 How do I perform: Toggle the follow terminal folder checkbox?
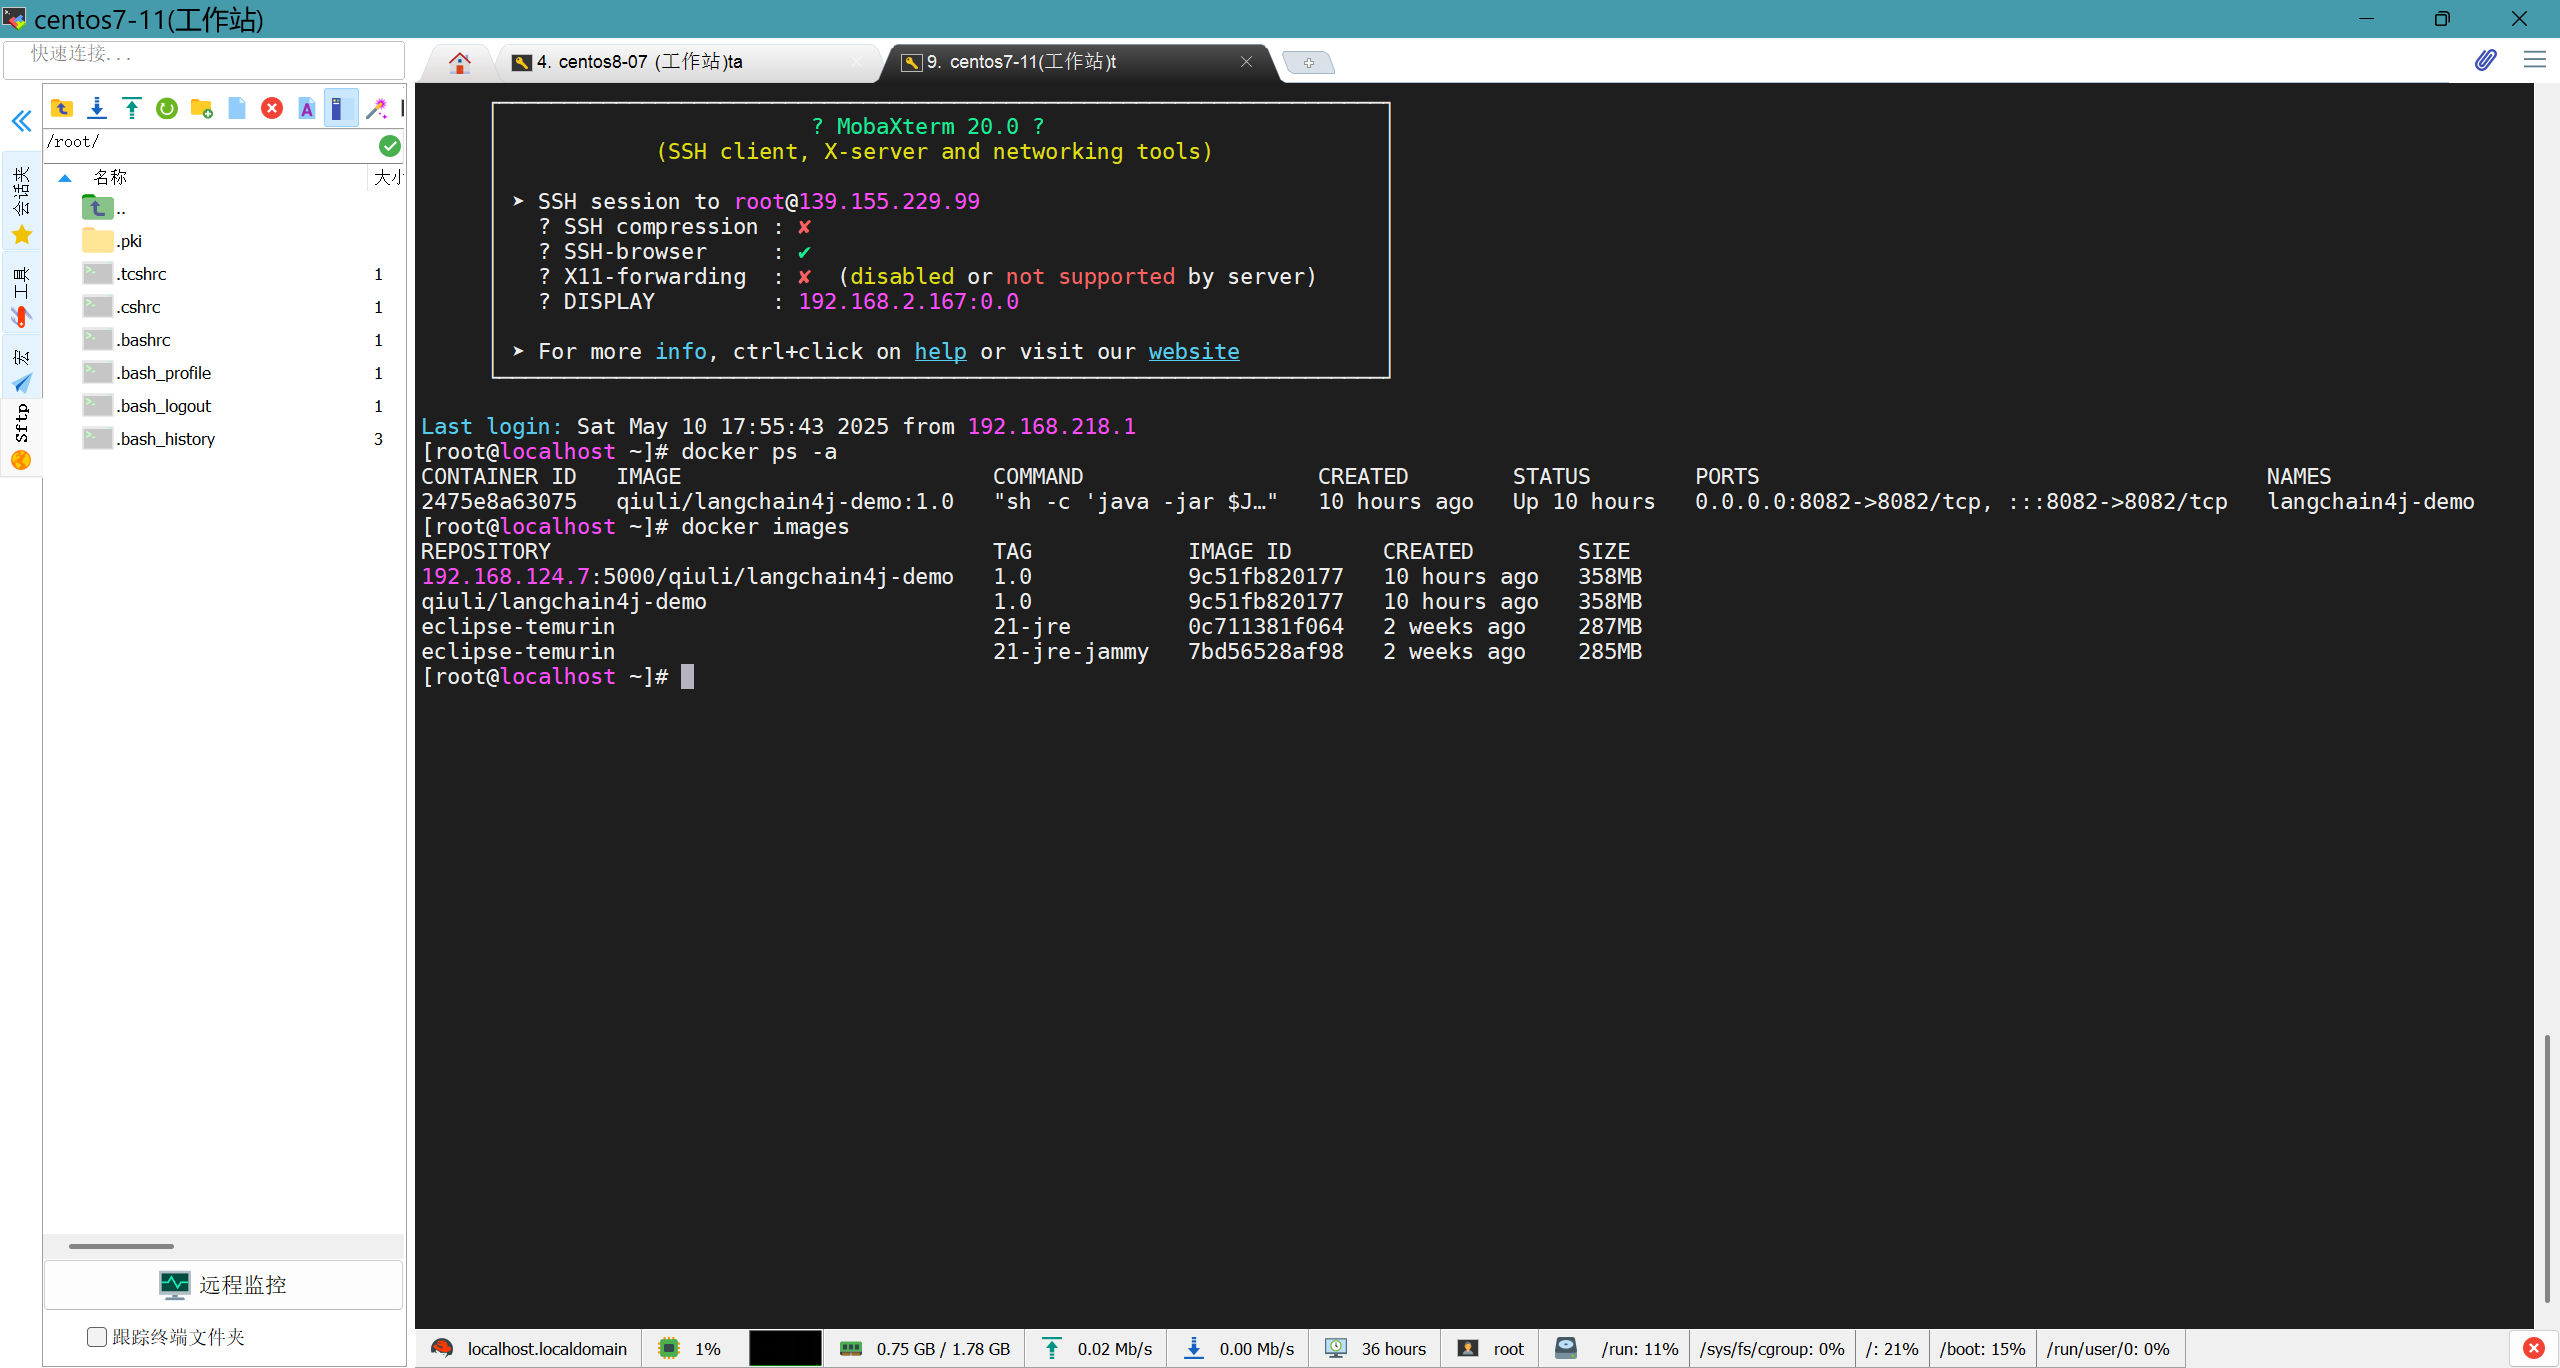97,1337
